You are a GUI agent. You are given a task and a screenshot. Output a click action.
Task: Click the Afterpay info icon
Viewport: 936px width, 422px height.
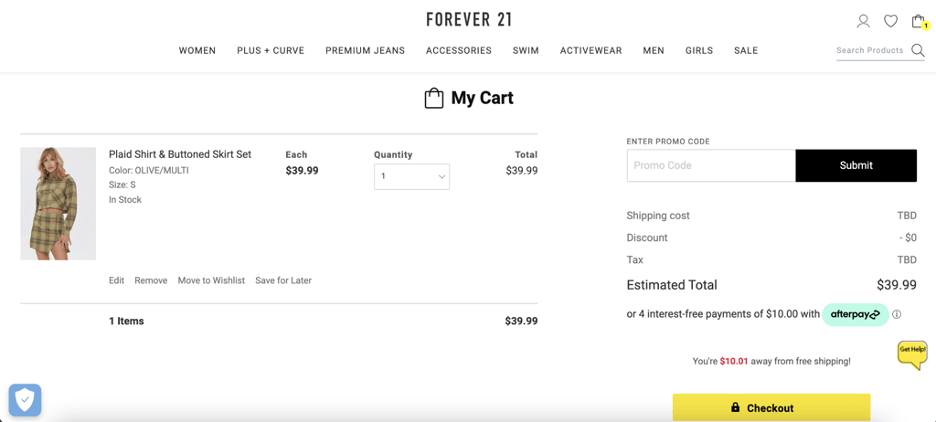coord(897,315)
